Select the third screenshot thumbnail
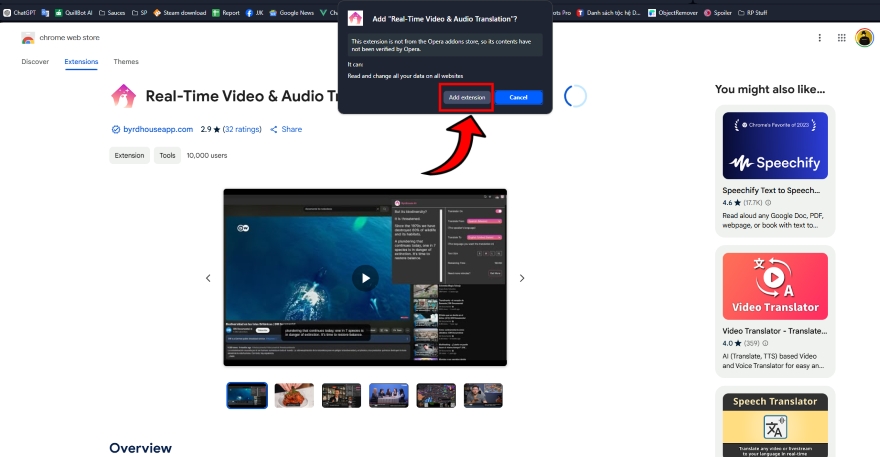Image resolution: width=880 pixels, height=457 pixels. coord(341,396)
